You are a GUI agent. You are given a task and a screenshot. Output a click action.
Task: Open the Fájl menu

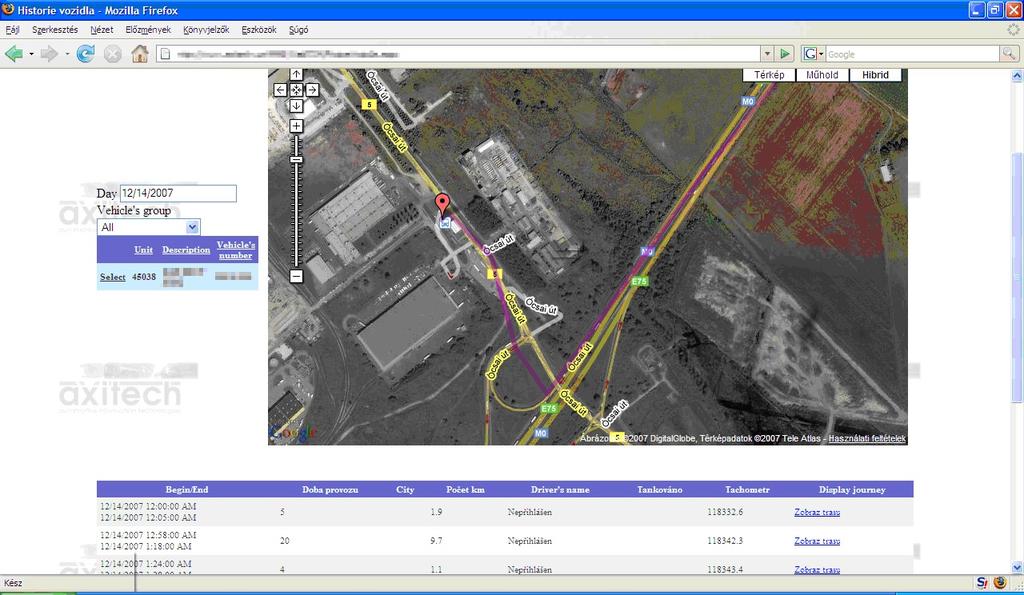[x=12, y=30]
